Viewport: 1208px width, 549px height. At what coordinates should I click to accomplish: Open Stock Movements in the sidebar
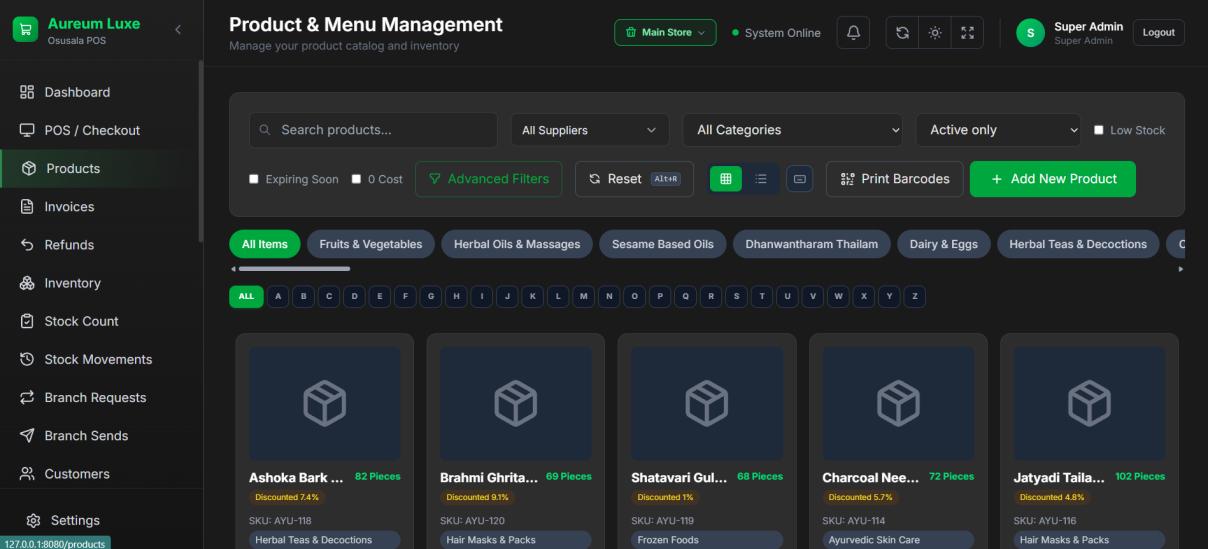coord(100,359)
